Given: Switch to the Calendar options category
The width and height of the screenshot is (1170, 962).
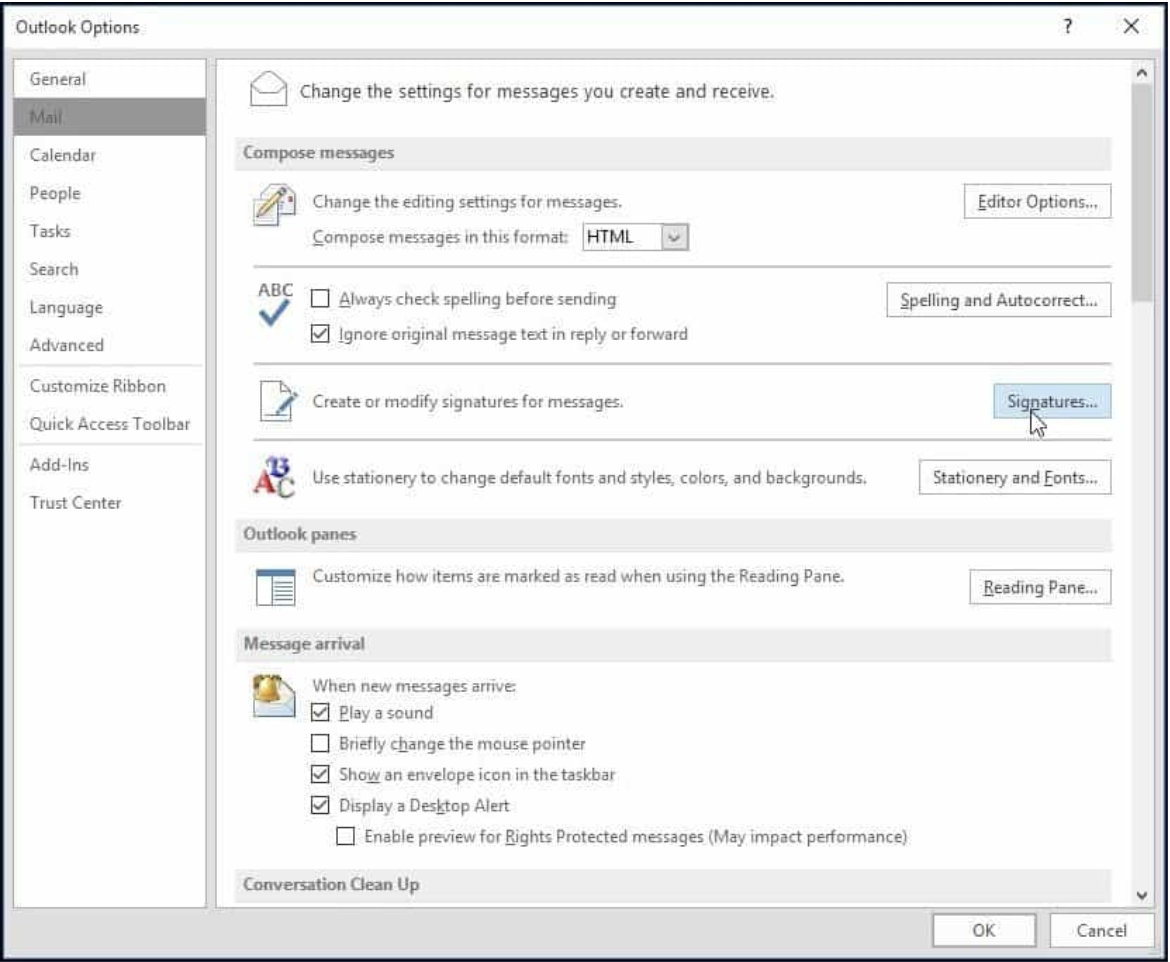Looking at the screenshot, I should (x=56, y=155).
